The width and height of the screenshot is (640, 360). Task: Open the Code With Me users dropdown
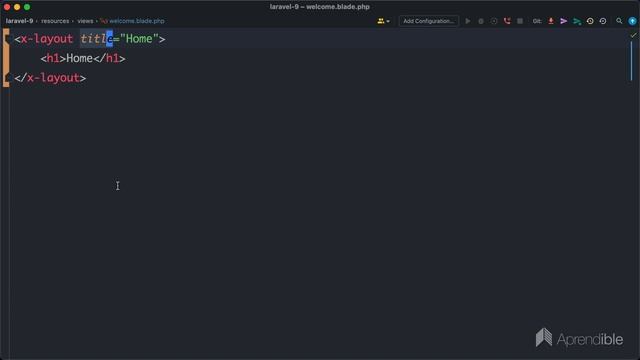tap(383, 21)
